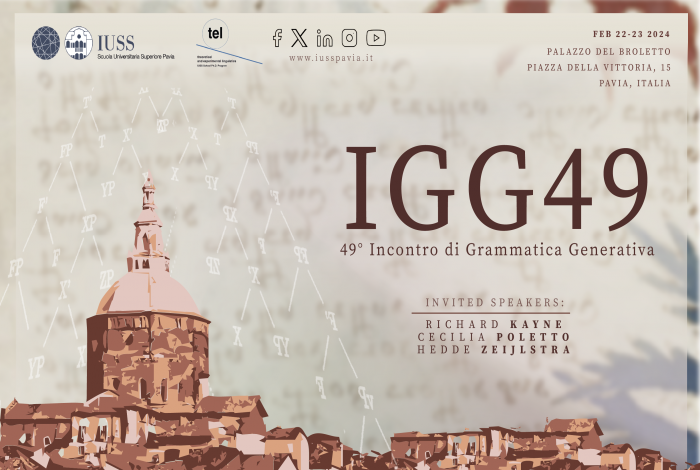Click the 'FEB 22-23 2024' date
Screen dimensions: 700x470
point(631,34)
